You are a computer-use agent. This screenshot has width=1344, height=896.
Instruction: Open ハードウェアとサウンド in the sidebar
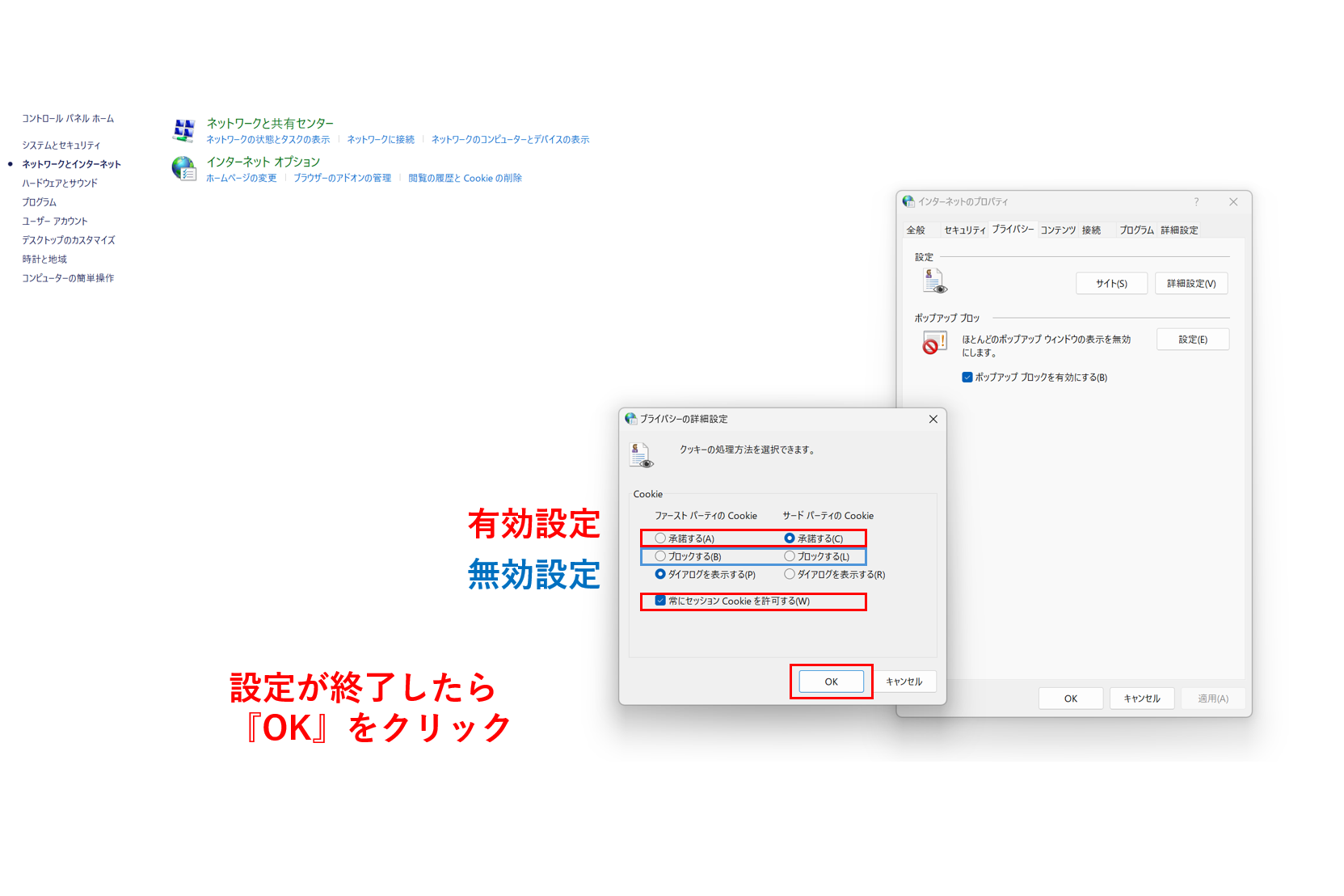(60, 183)
